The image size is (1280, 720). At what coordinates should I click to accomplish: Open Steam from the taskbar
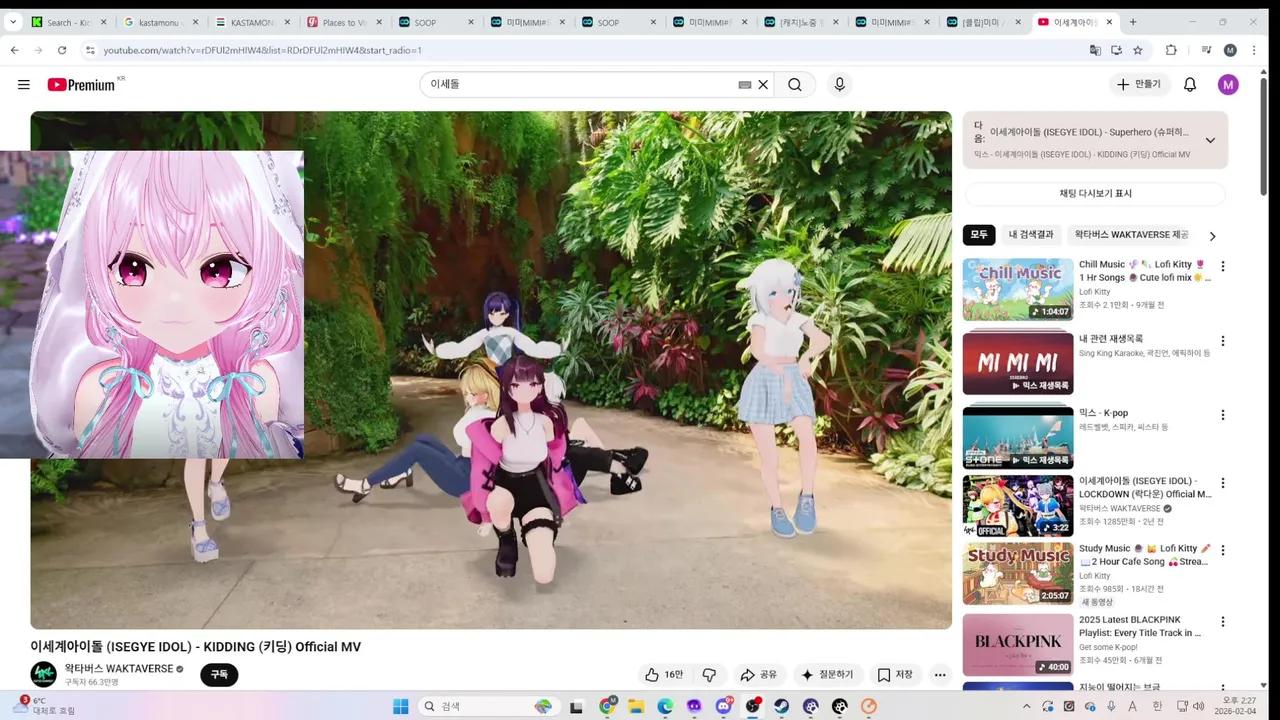tap(781, 706)
